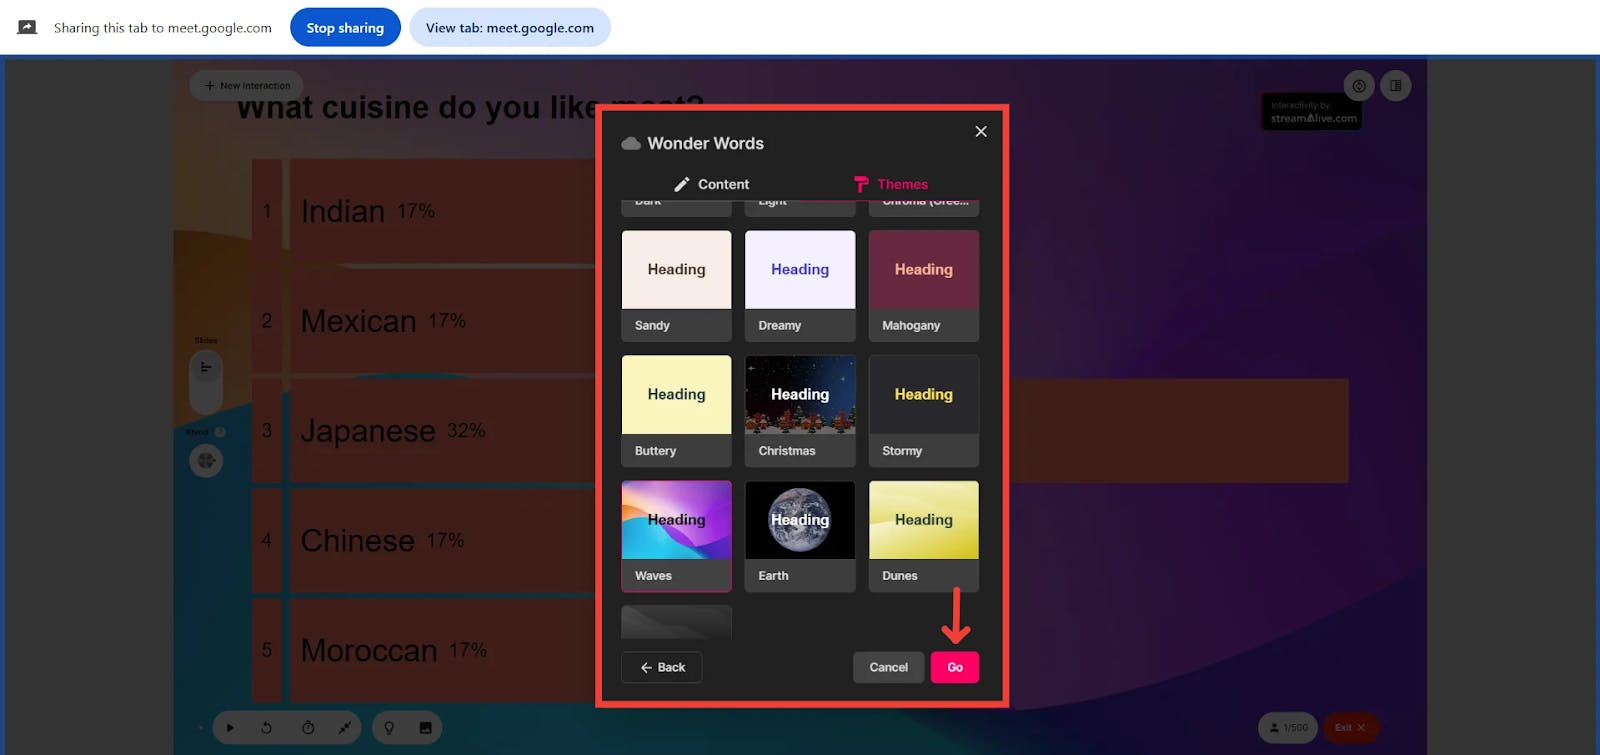
Task: Click View tab: meet.google.com
Action: pos(510,28)
